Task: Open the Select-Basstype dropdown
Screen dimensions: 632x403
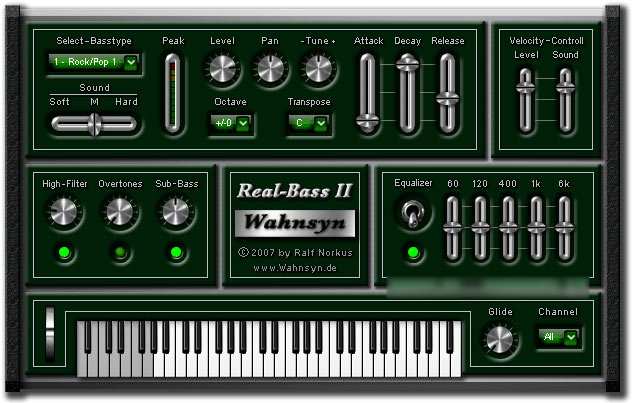Action: [94, 62]
